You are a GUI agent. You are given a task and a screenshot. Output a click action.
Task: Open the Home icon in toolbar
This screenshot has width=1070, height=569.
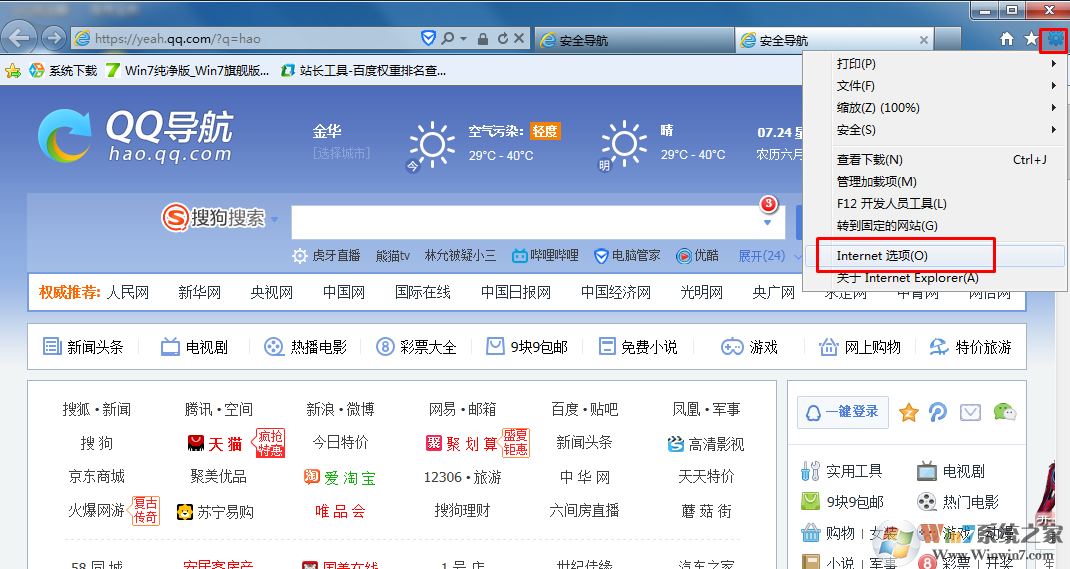tap(1007, 39)
